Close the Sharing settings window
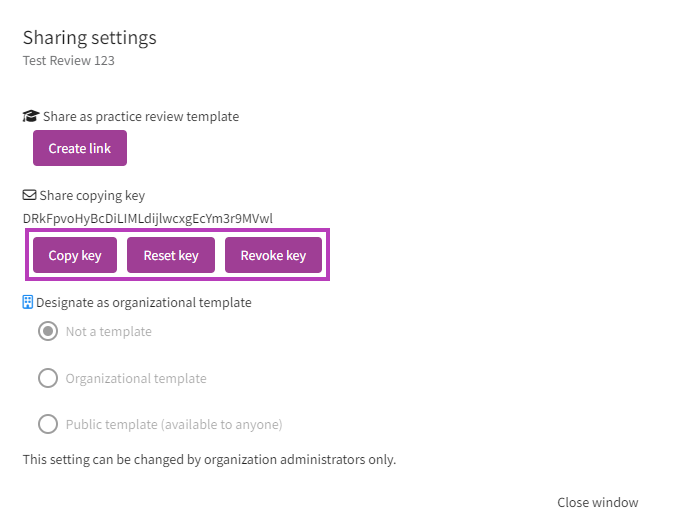The image size is (678, 530). click(597, 502)
